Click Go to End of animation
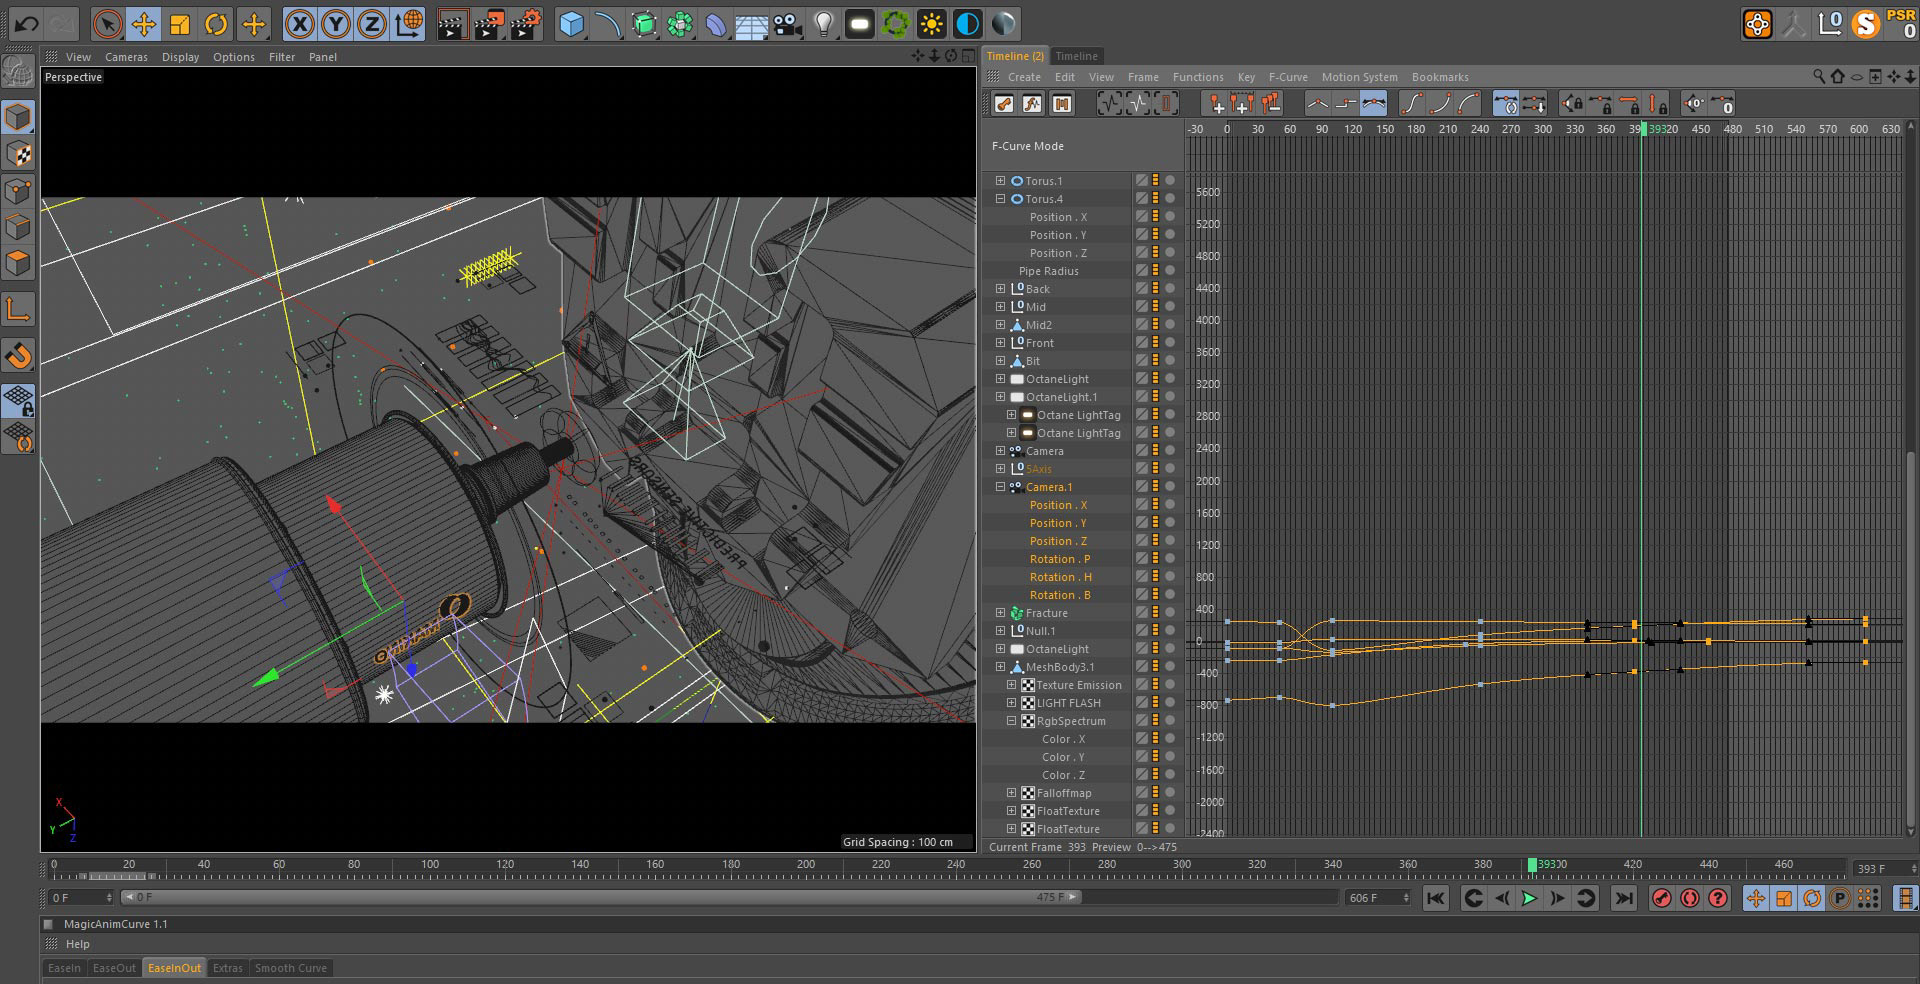 [1624, 898]
